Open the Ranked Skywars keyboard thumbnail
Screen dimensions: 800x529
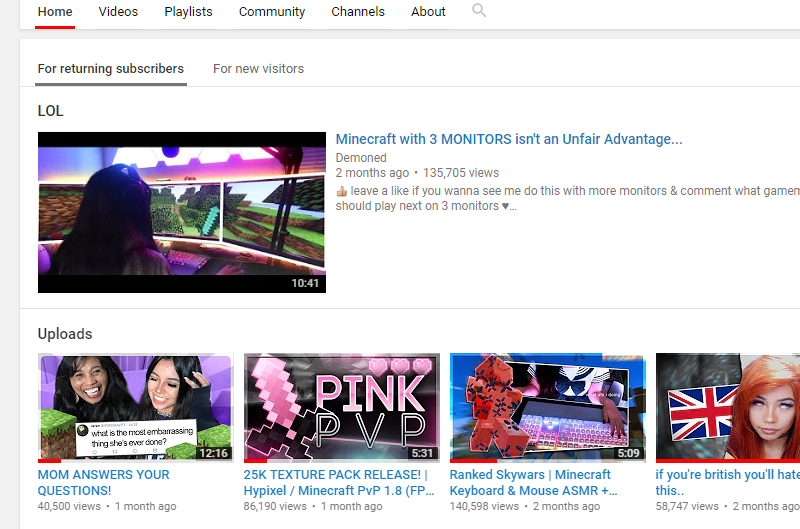point(548,408)
